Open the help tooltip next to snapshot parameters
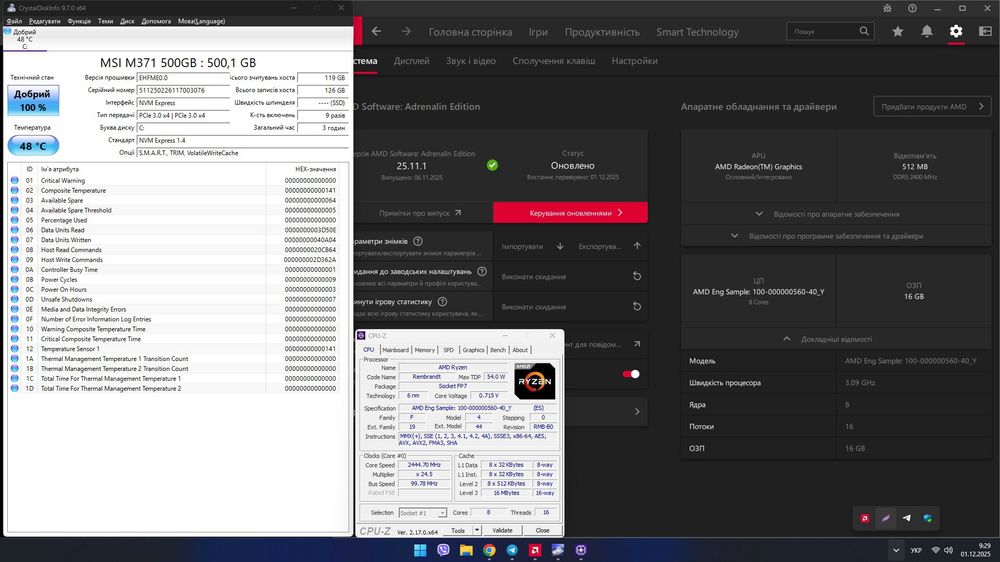Viewport: 1000px width, 562px height. click(418, 241)
